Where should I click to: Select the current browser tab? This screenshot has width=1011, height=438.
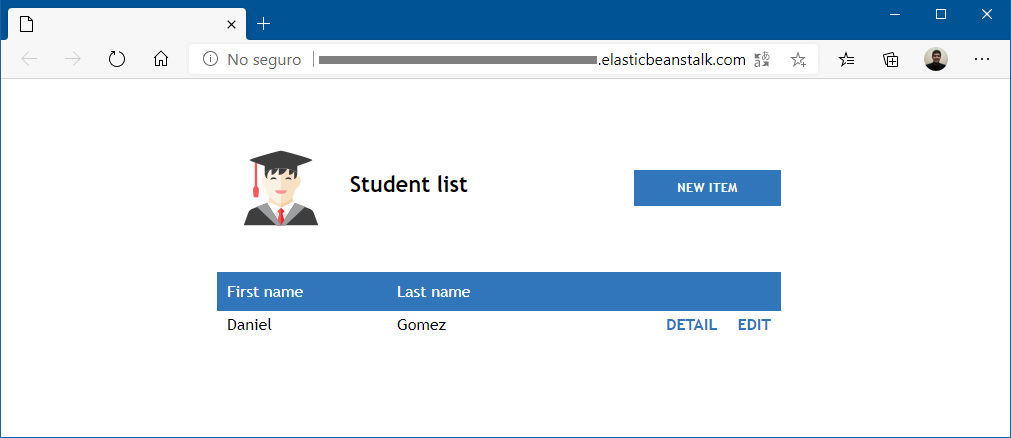[120, 24]
